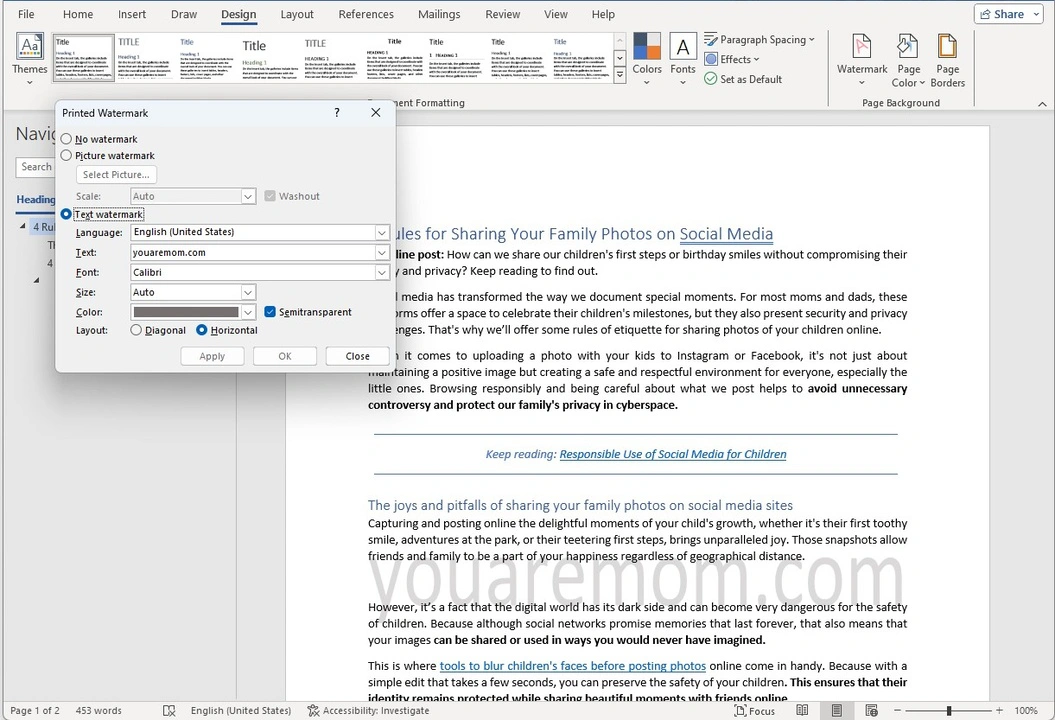Open help in Printed Watermark dialog
This screenshot has width=1055, height=720.
337,112
